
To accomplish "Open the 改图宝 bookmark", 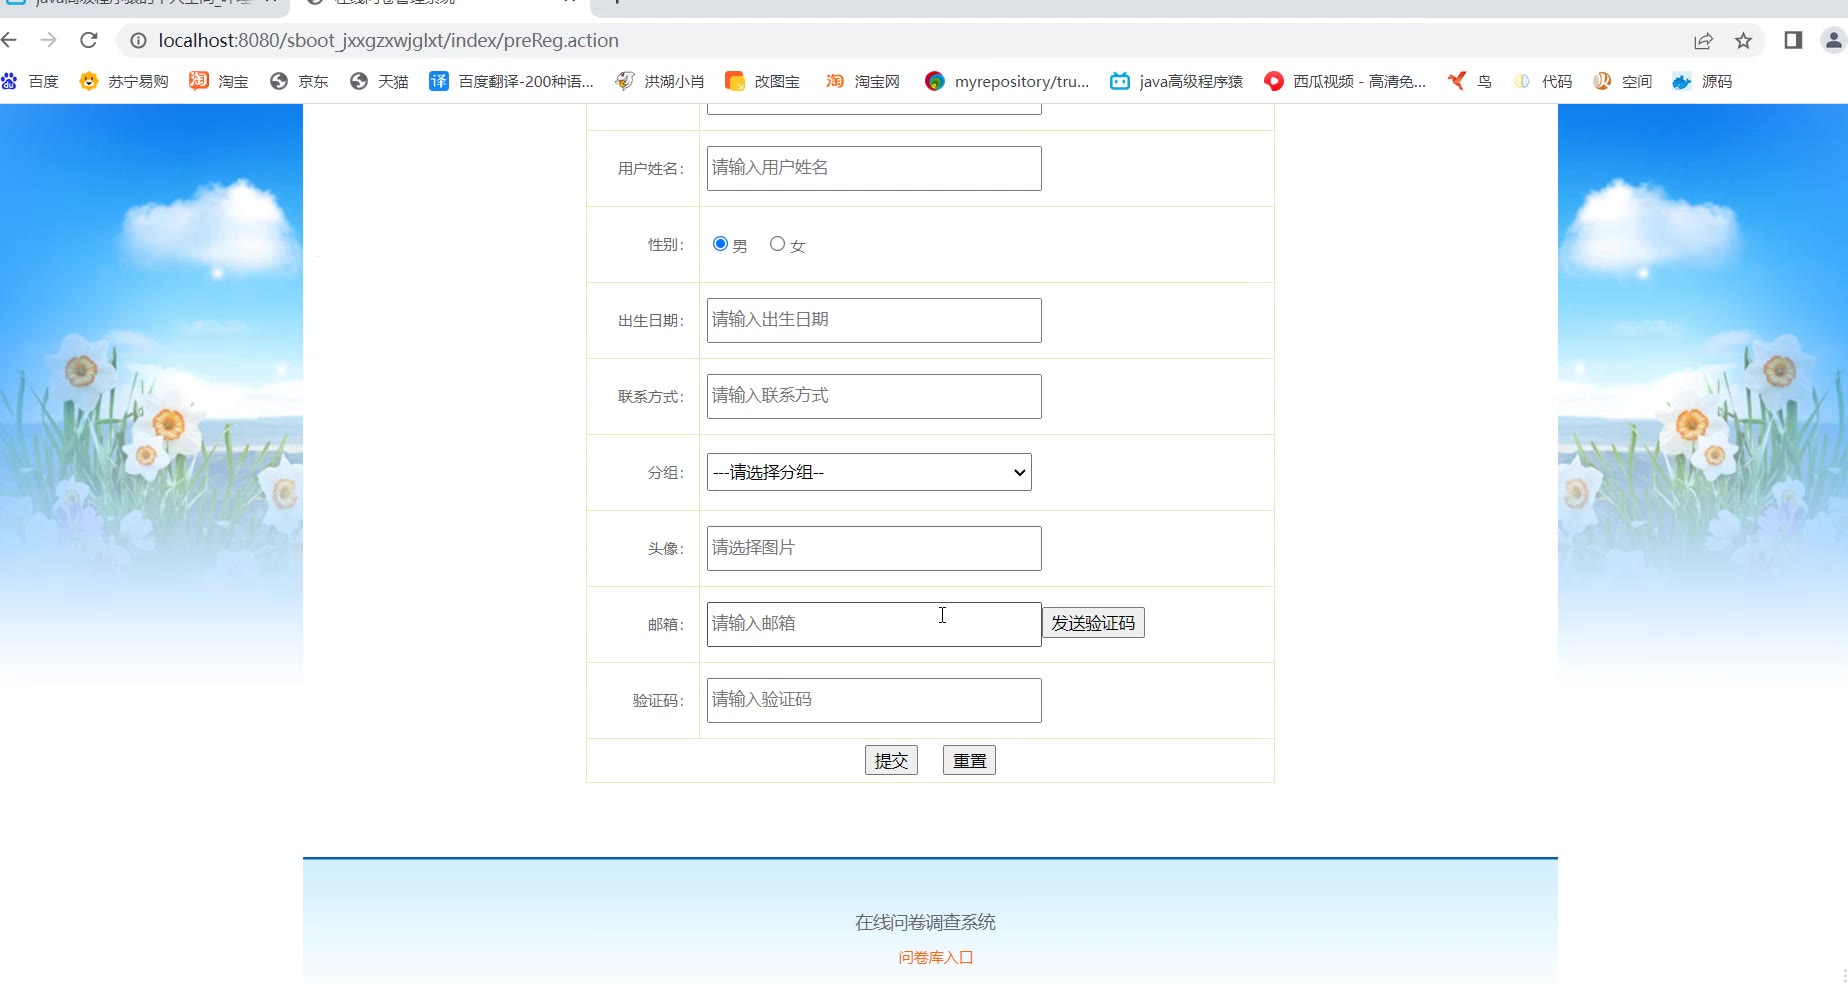I will pyautogui.click(x=762, y=81).
